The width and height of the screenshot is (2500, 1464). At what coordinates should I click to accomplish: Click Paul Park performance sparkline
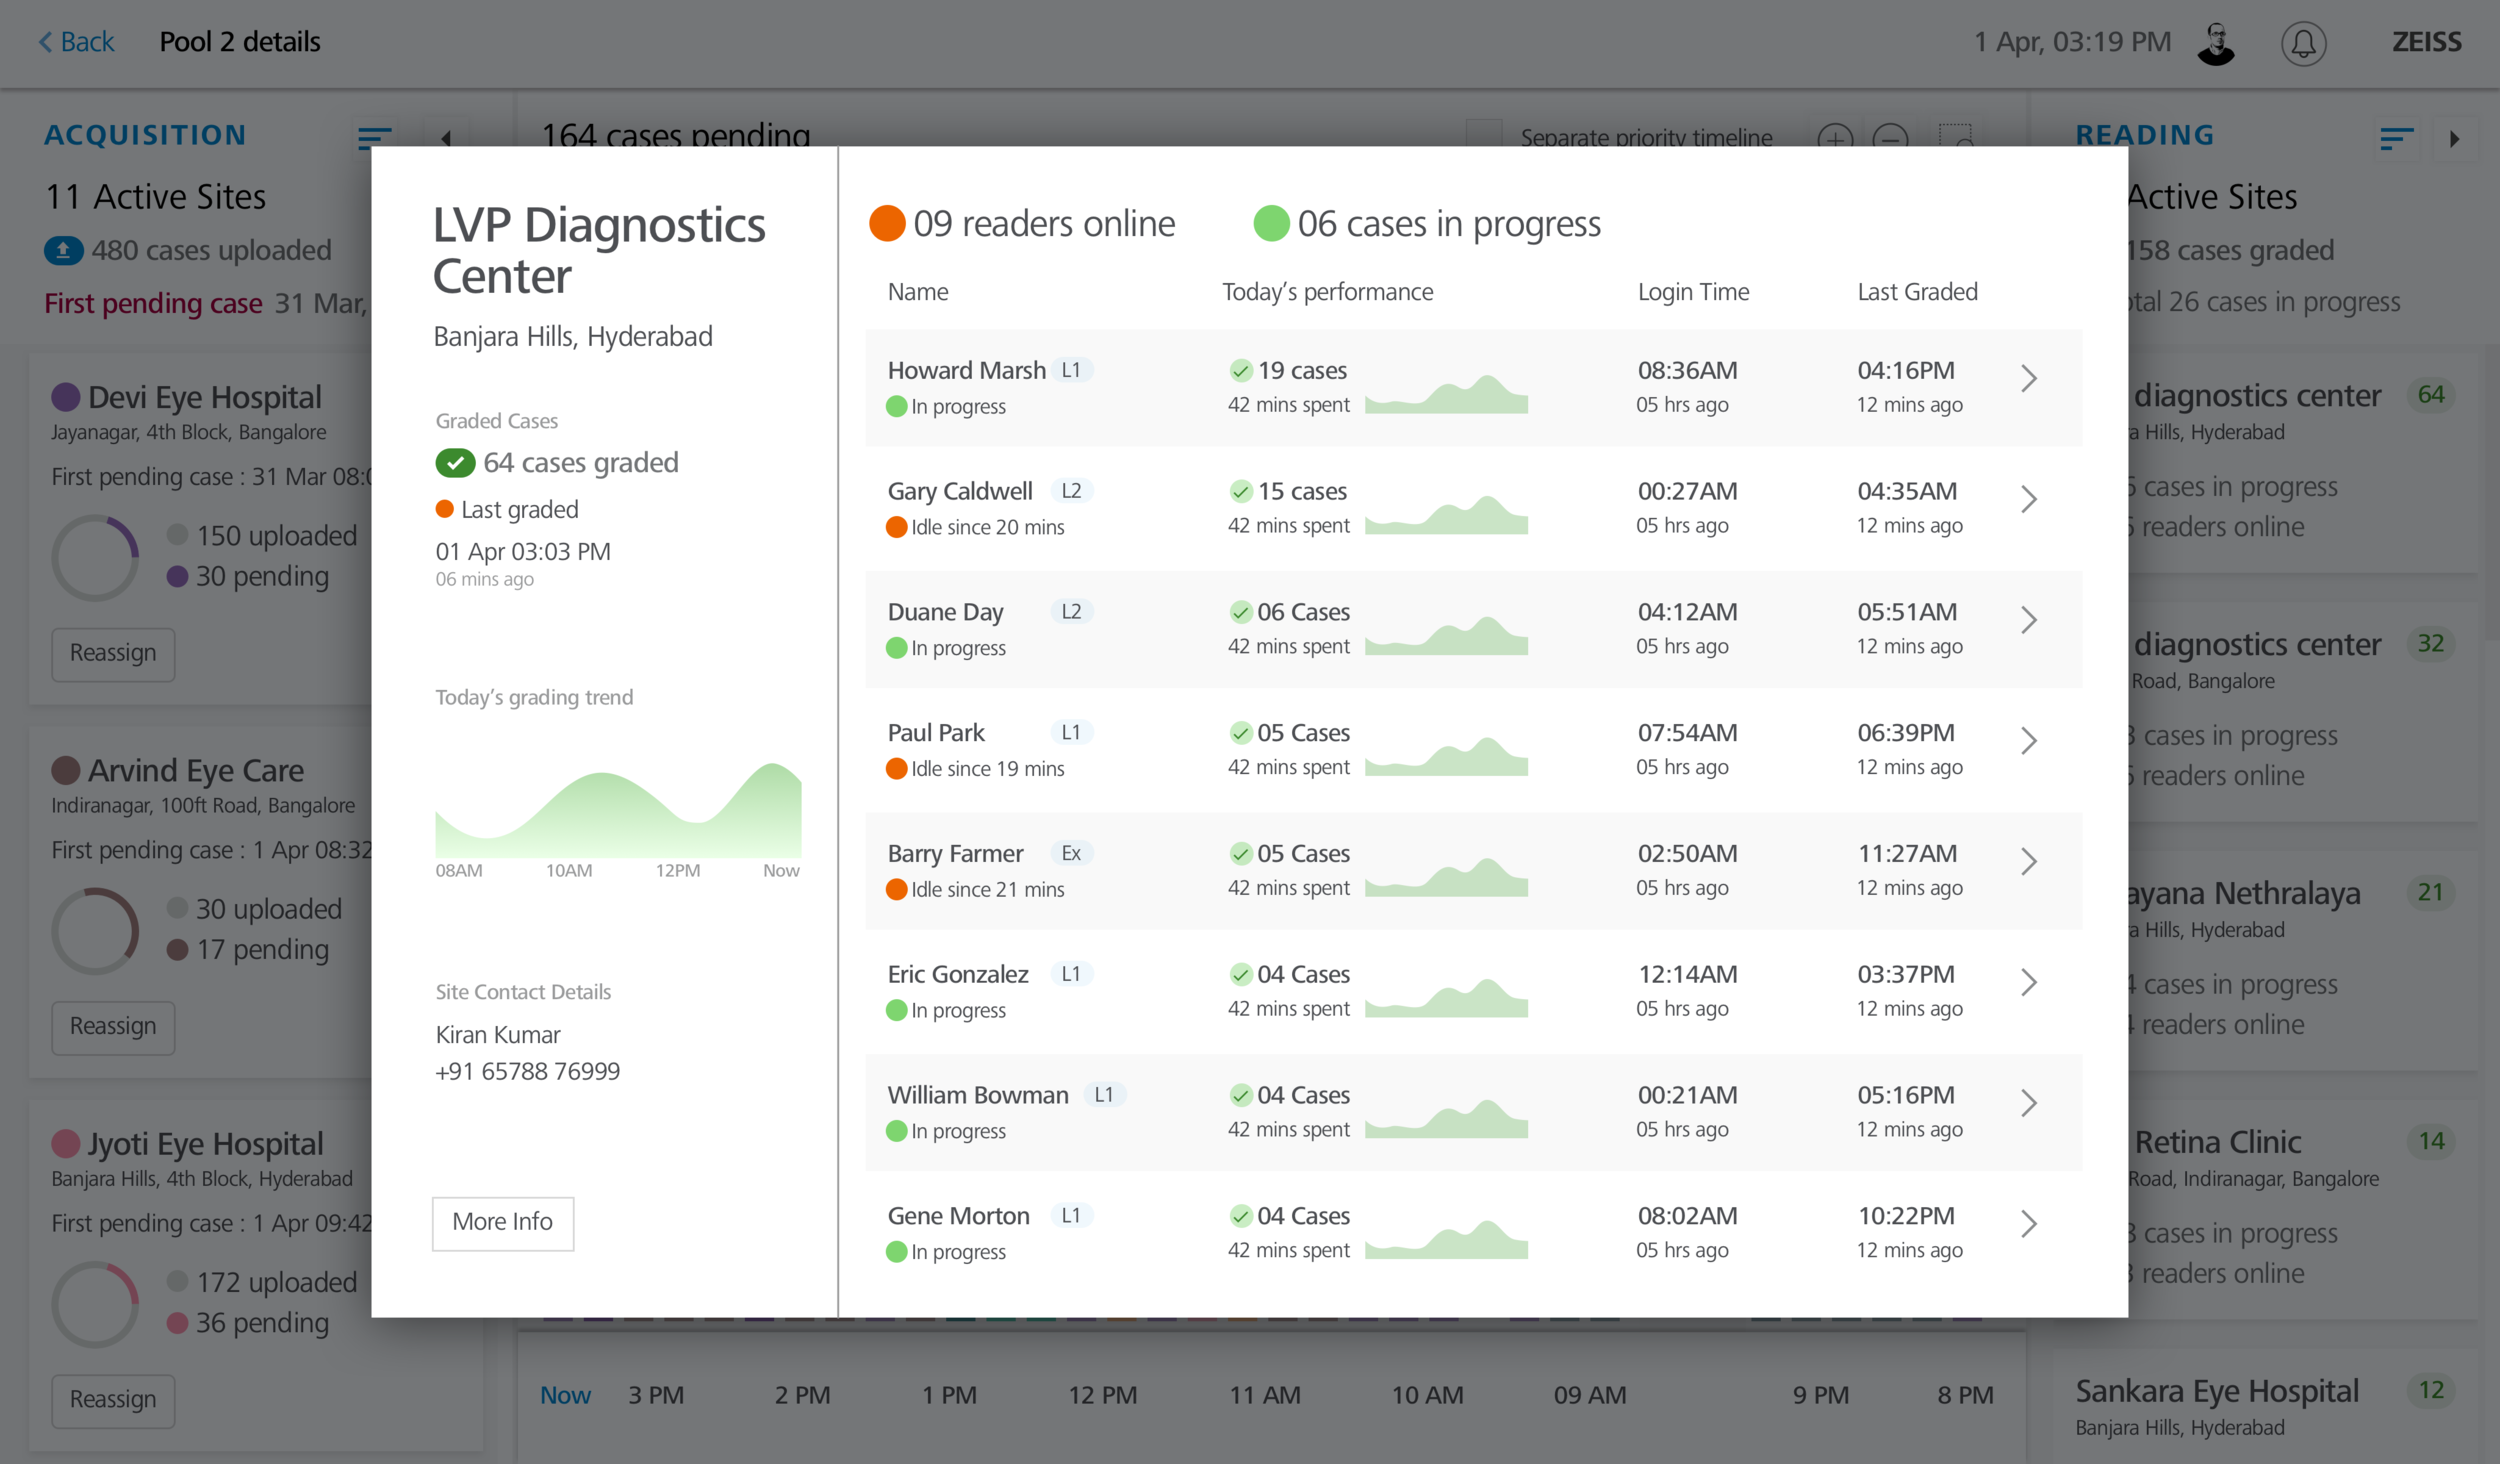pyautogui.click(x=1446, y=755)
